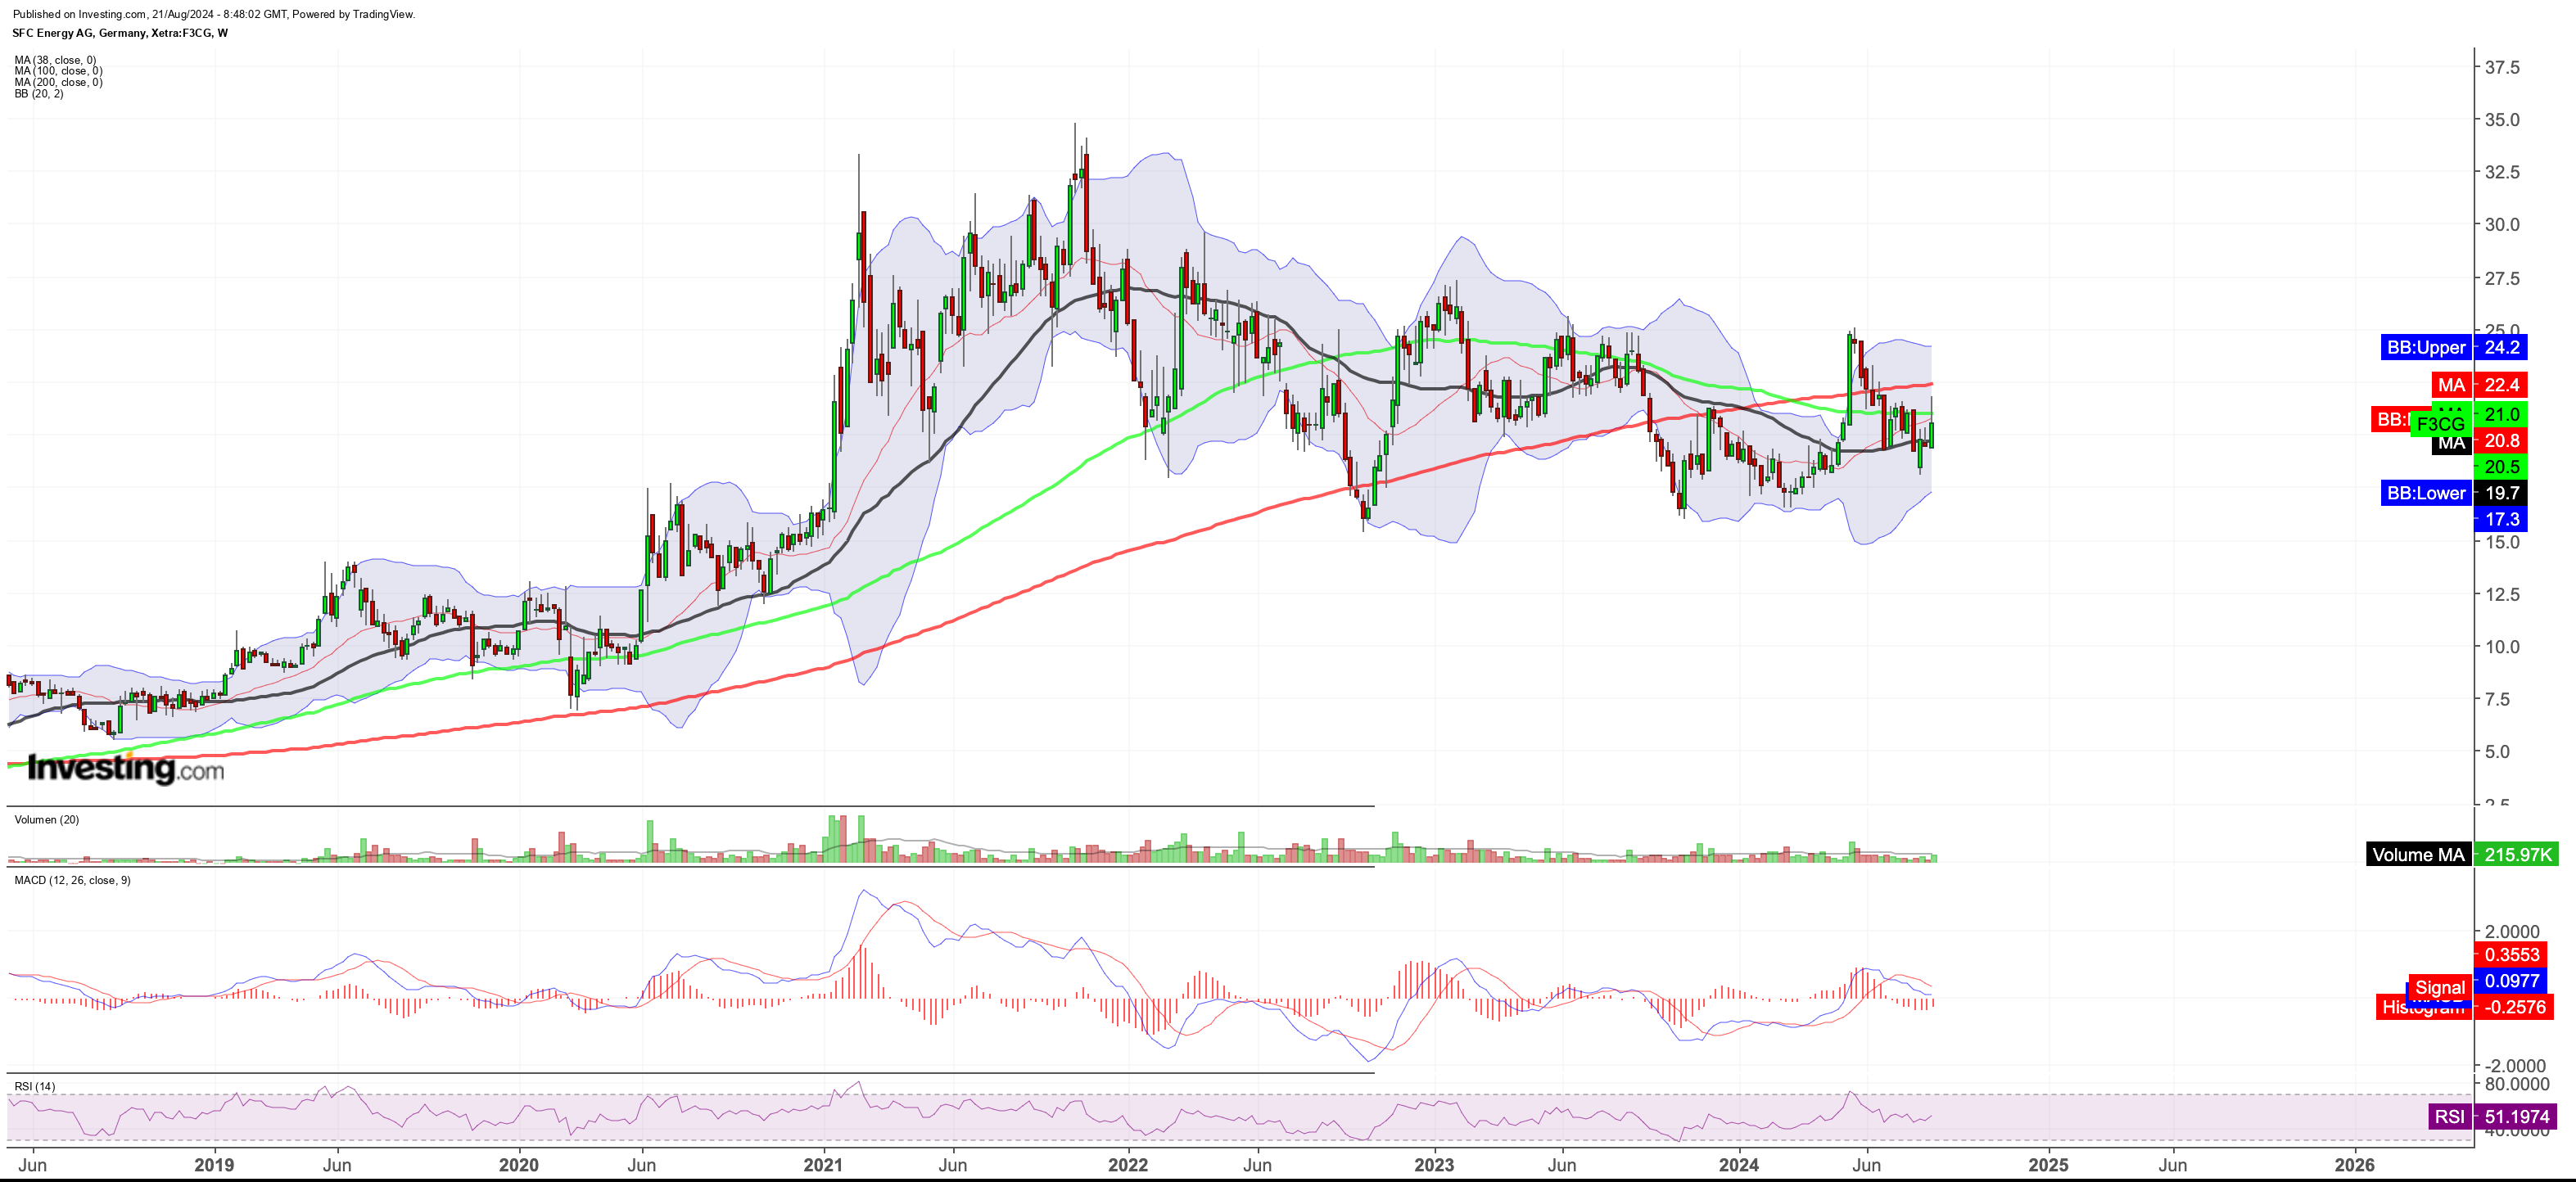Select the MA (38, close, 0) indicator label
The height and width of the screenshot is (1182, 2576).
click(55, 60)
